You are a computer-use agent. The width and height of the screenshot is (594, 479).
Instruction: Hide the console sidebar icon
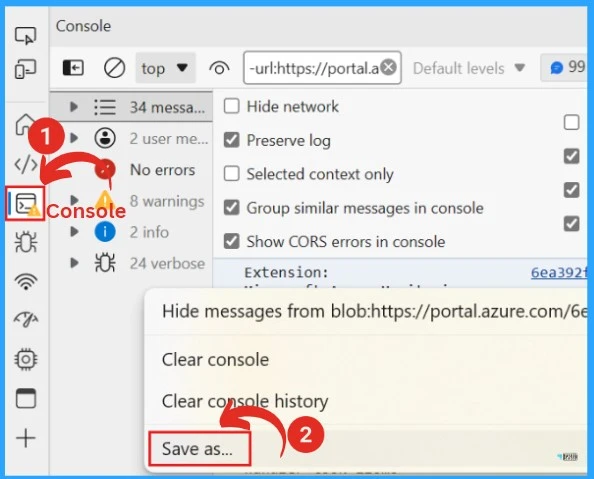tap(73, 68)
